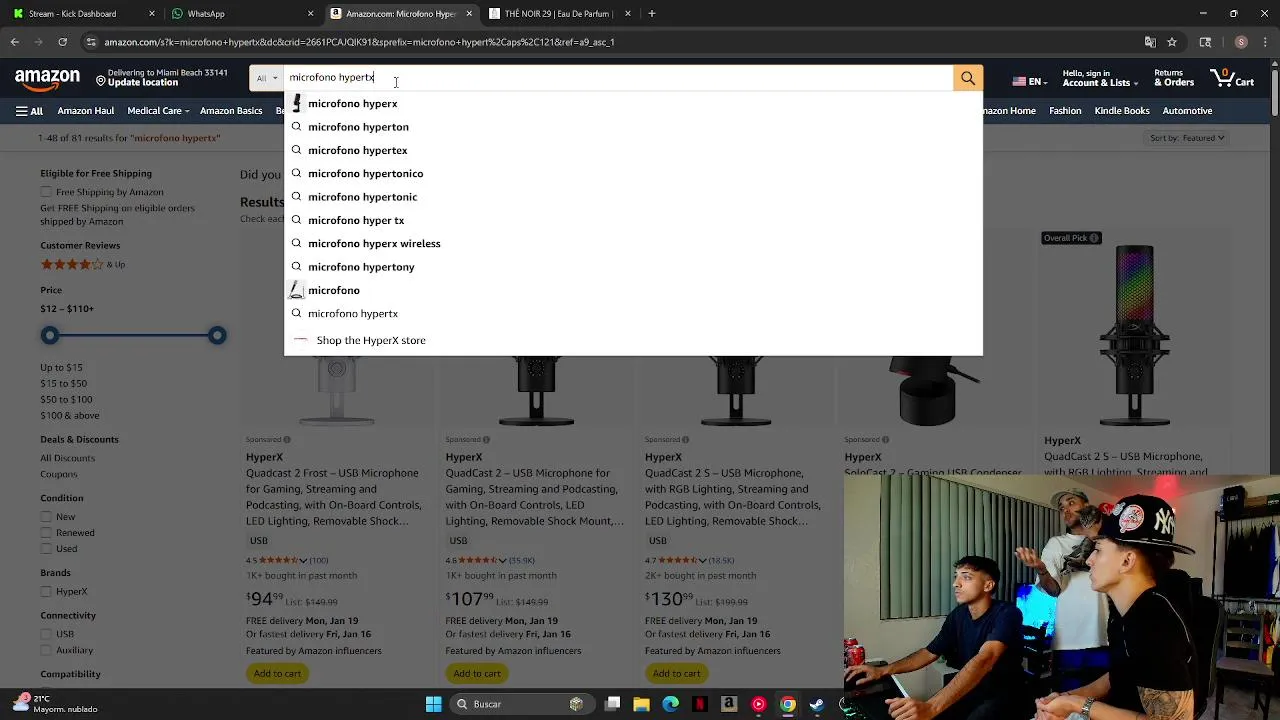Open Returns & Orders
Screen dimensions: 1280x720
pyautogui.click(x=1174, y=78)
